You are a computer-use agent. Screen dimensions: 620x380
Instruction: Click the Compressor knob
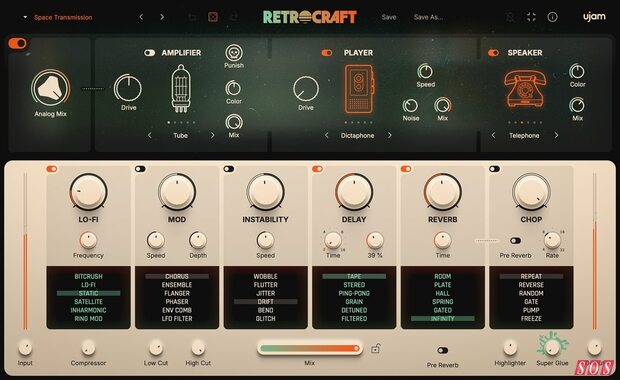point(88,347)
